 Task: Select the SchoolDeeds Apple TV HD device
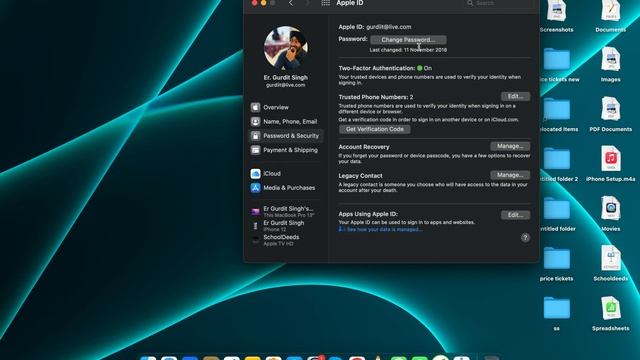coord(286,240)
